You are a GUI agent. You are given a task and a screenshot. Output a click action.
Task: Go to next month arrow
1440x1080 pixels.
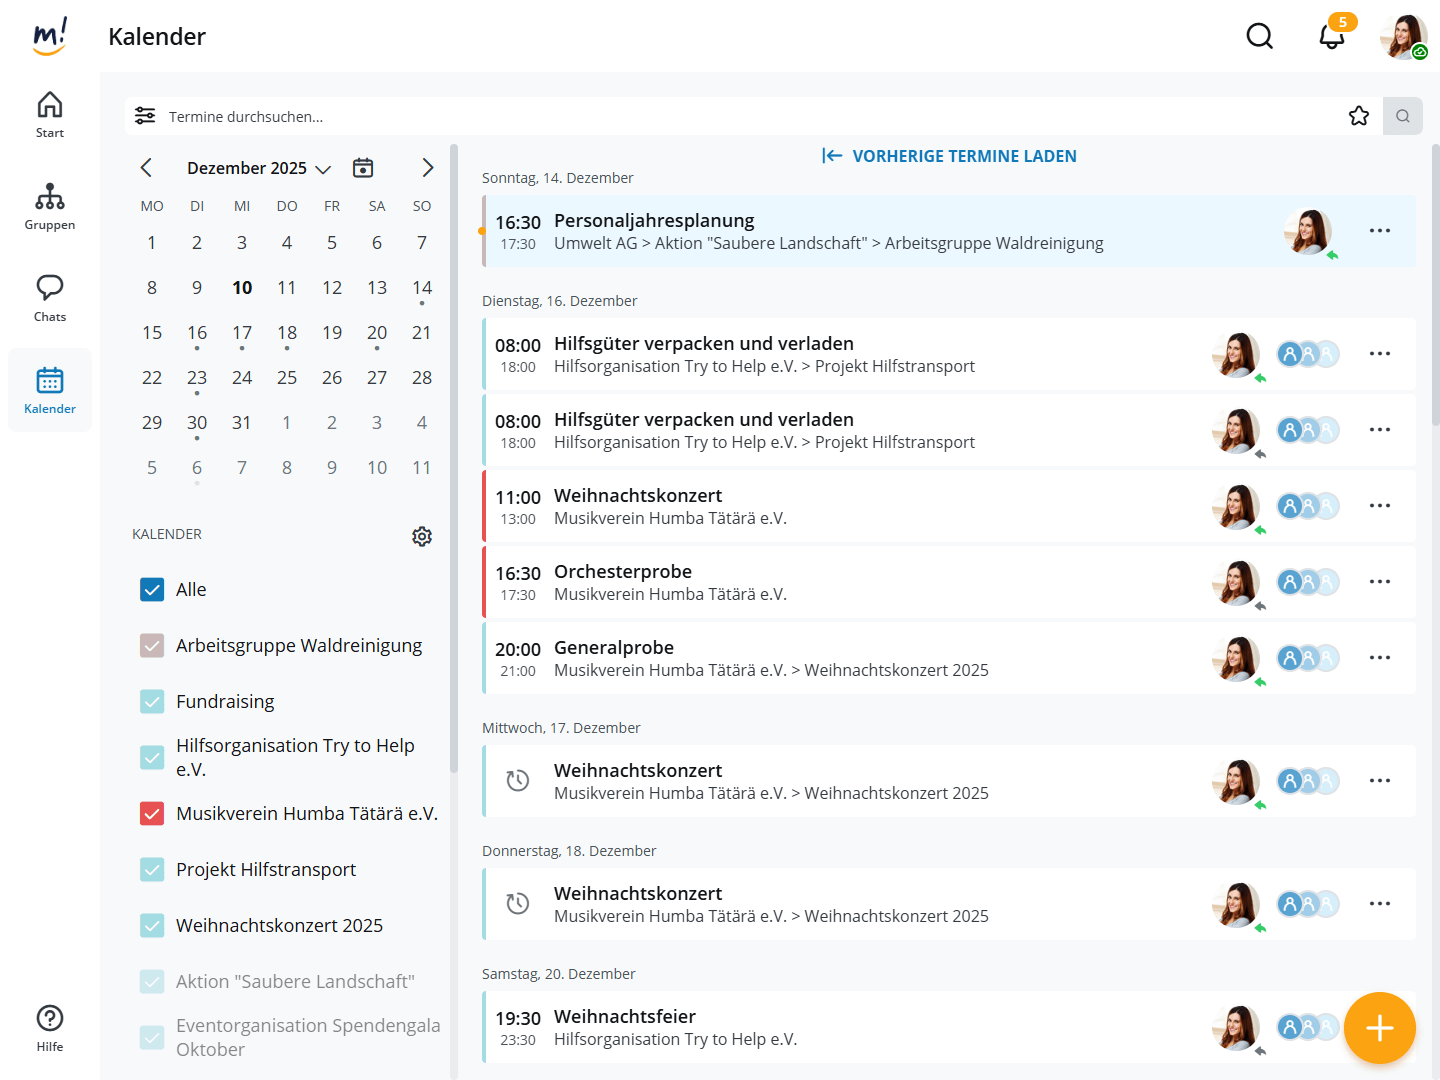point(427,168)
